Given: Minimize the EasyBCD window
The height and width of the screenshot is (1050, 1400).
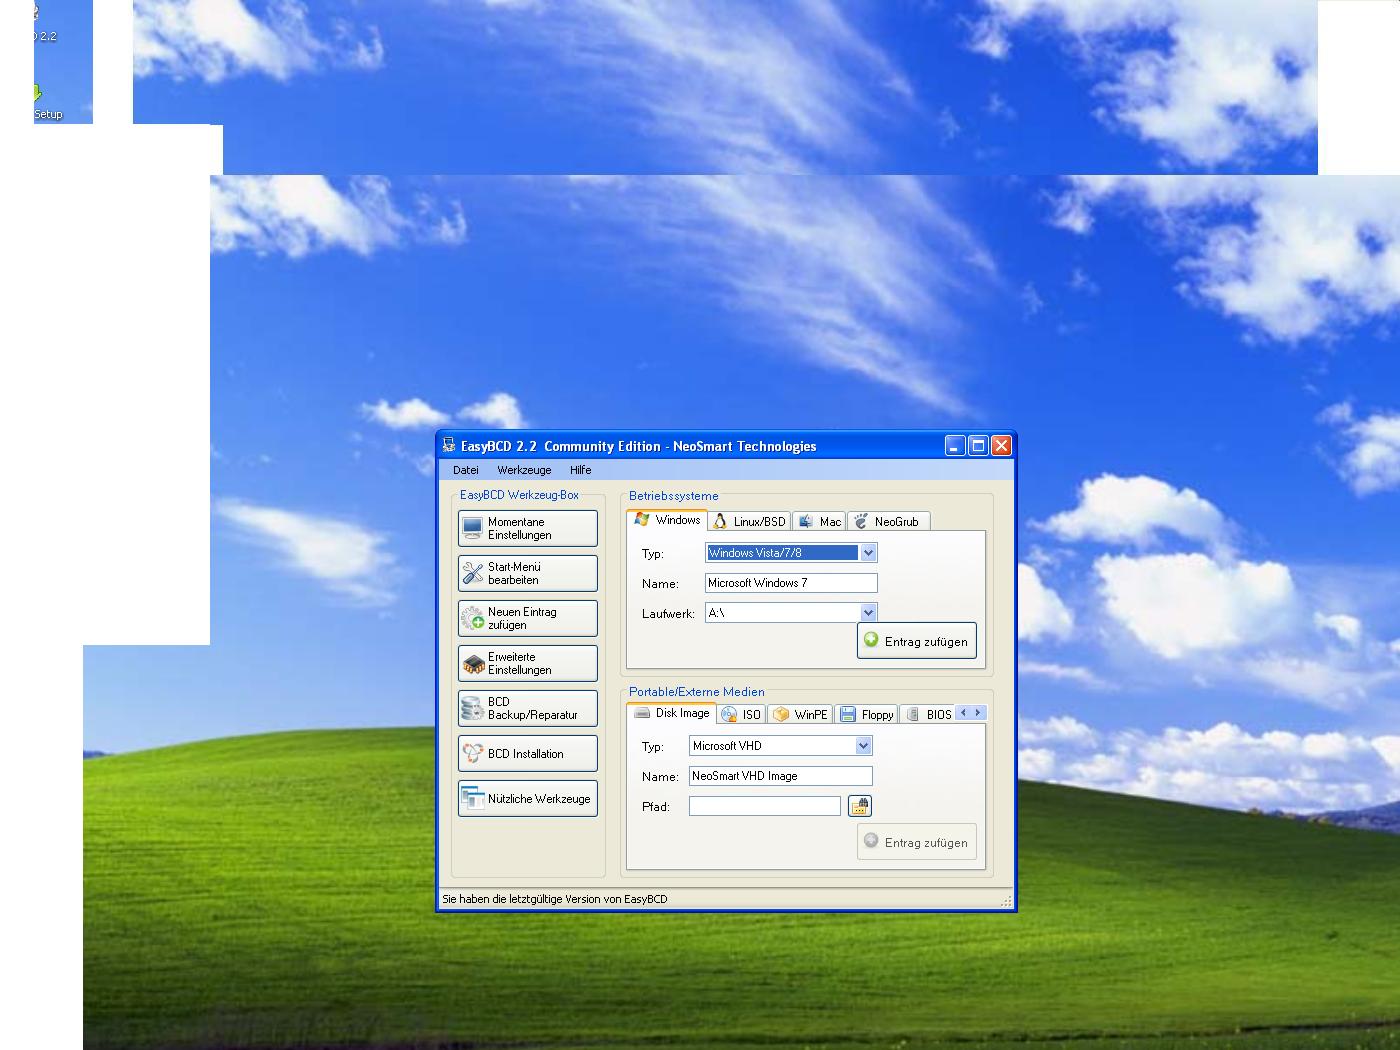Looking at the screenshot, I should [955, 446].
